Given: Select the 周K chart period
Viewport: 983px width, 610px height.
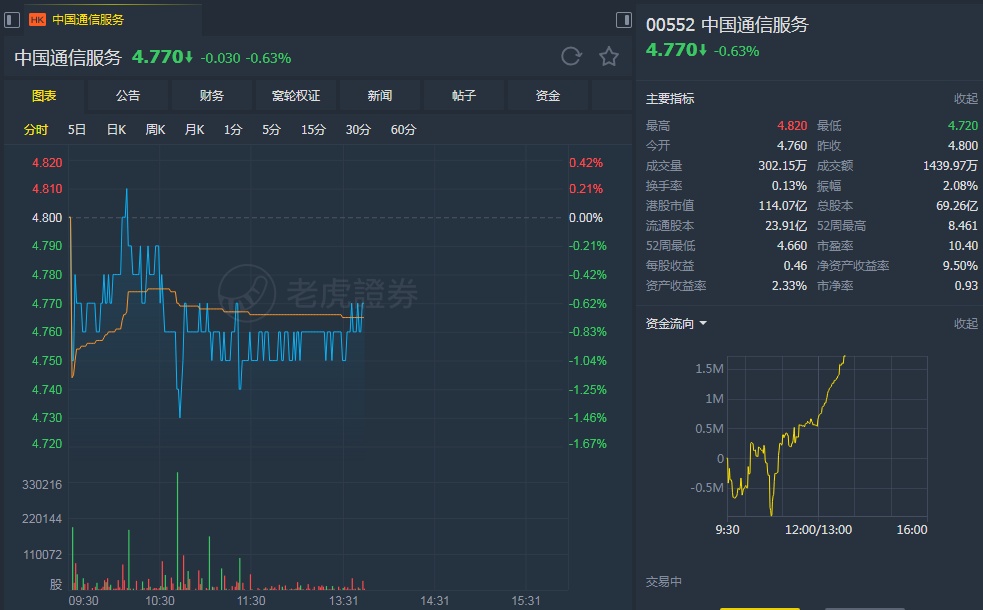Looking at the screenshot, I should coord(155,130).
